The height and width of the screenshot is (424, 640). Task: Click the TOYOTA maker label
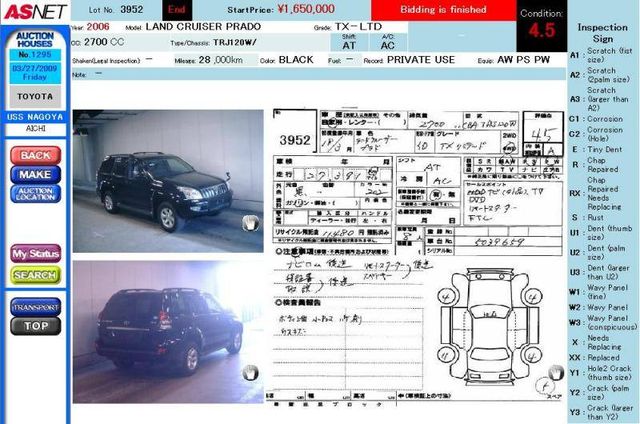tap(35, 97)
